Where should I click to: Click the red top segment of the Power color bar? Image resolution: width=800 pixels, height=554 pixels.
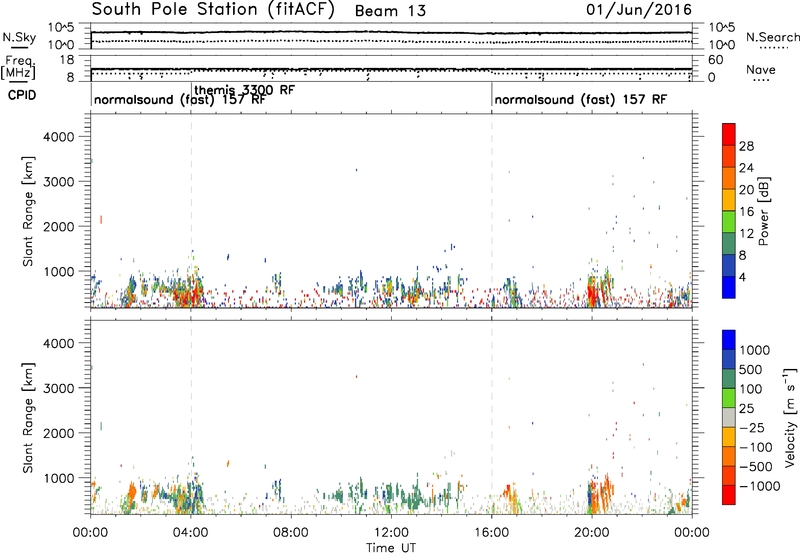pos(729,134)
